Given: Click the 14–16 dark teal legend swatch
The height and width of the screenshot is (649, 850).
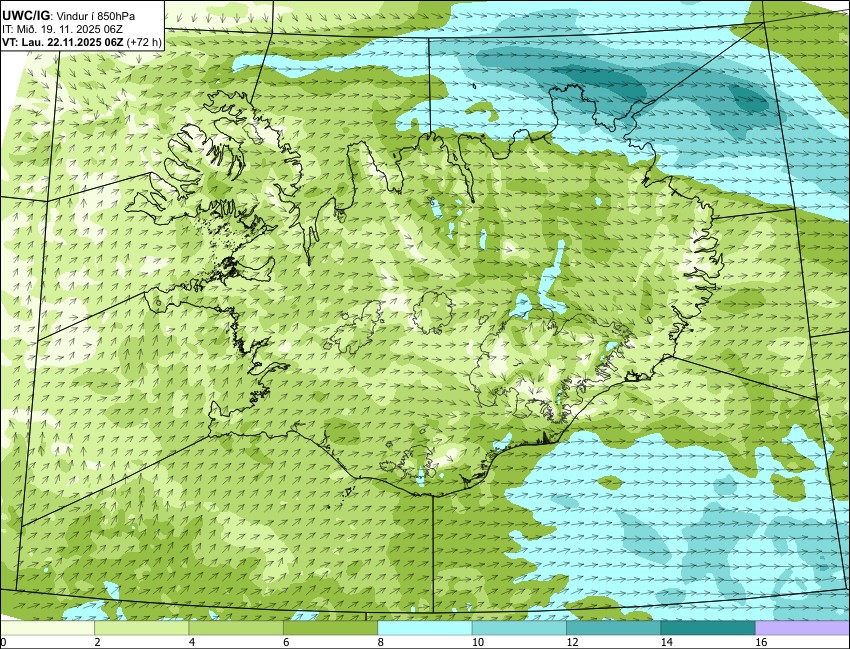Looking at the screenshot, I should pyautogui.click(x=707, y=628).
